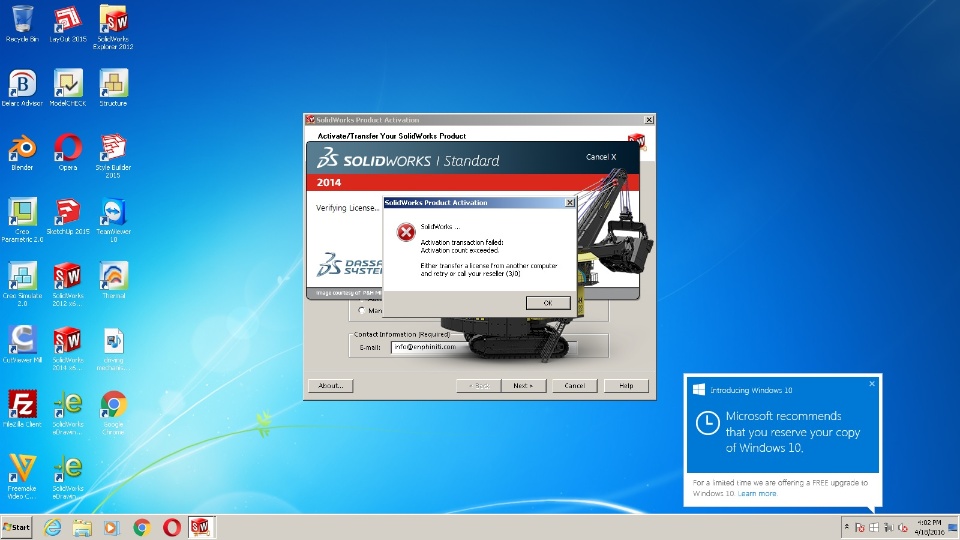This screenshot has width=960, height=540.
Task: Launch SketchUp 2015 from the desktop
Action: coord(68,217)
